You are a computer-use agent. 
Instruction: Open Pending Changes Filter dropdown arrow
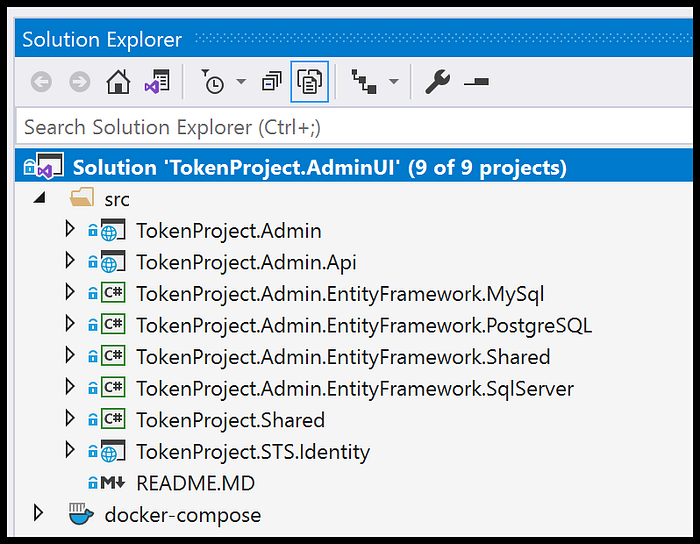pyautogui.click(x=241, y=82)
